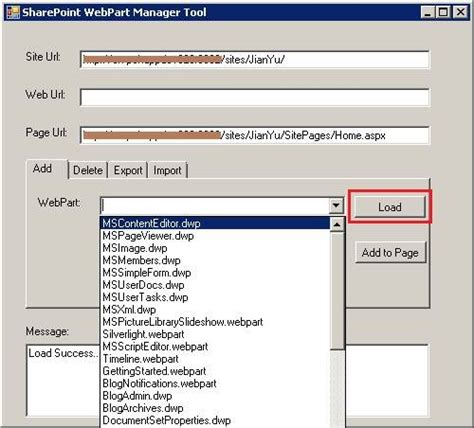Pick BlogNotifications.webpart in the dropdown
474x428 pixels.
215,384
